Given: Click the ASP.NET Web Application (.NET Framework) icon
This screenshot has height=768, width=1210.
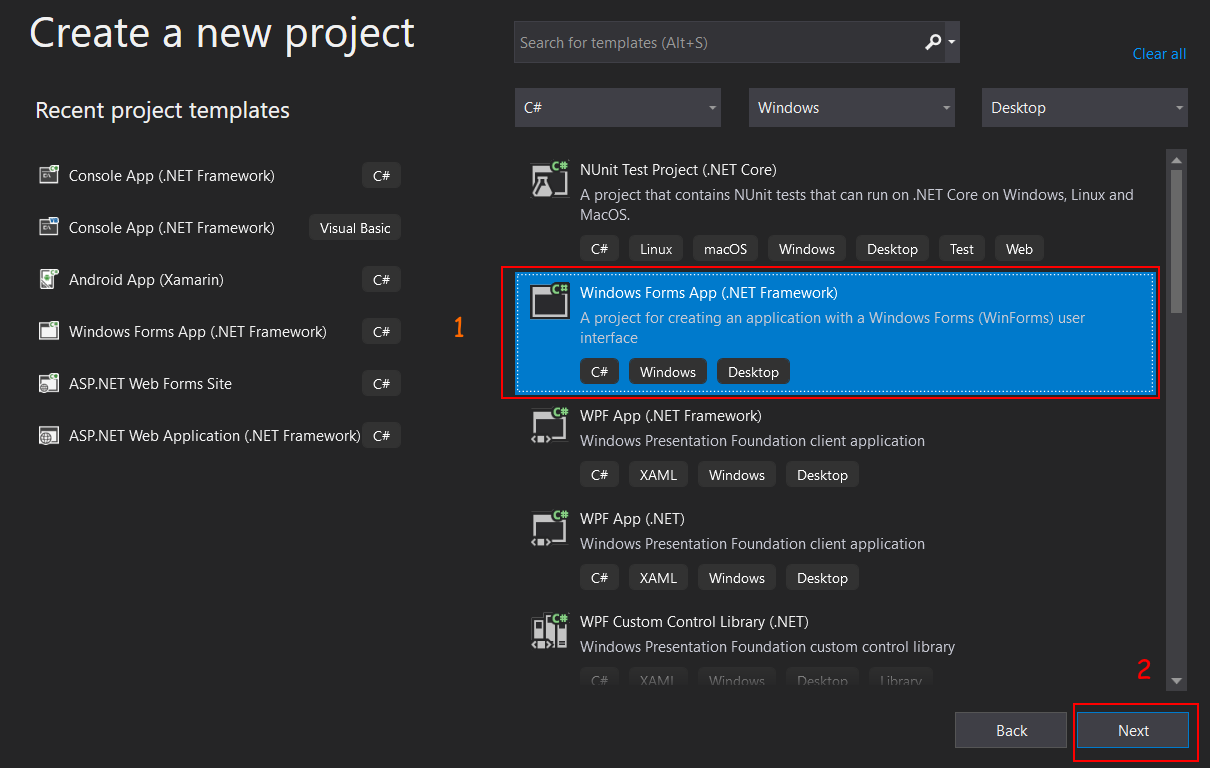Looking at the screenshot, I should coord(49,435).
